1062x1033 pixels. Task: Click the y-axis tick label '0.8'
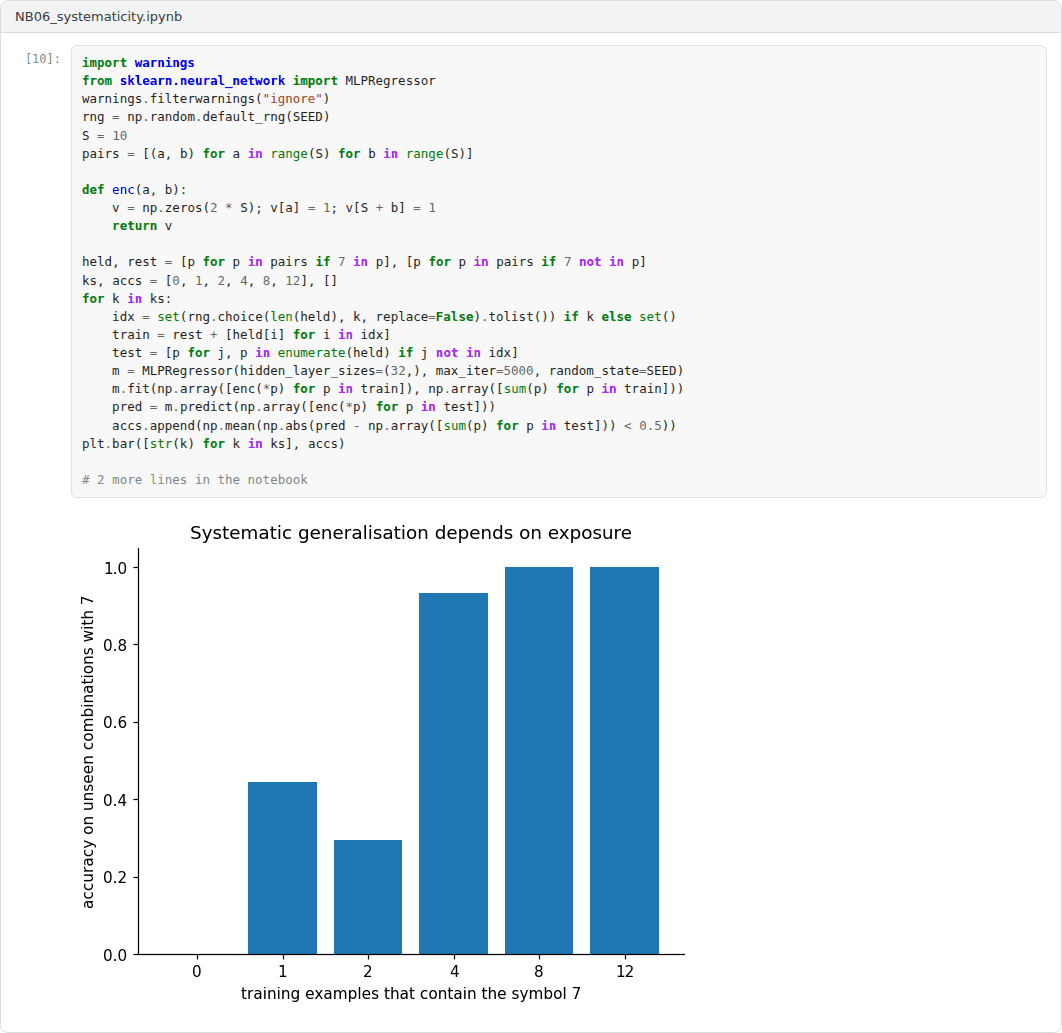click(115, 646)
